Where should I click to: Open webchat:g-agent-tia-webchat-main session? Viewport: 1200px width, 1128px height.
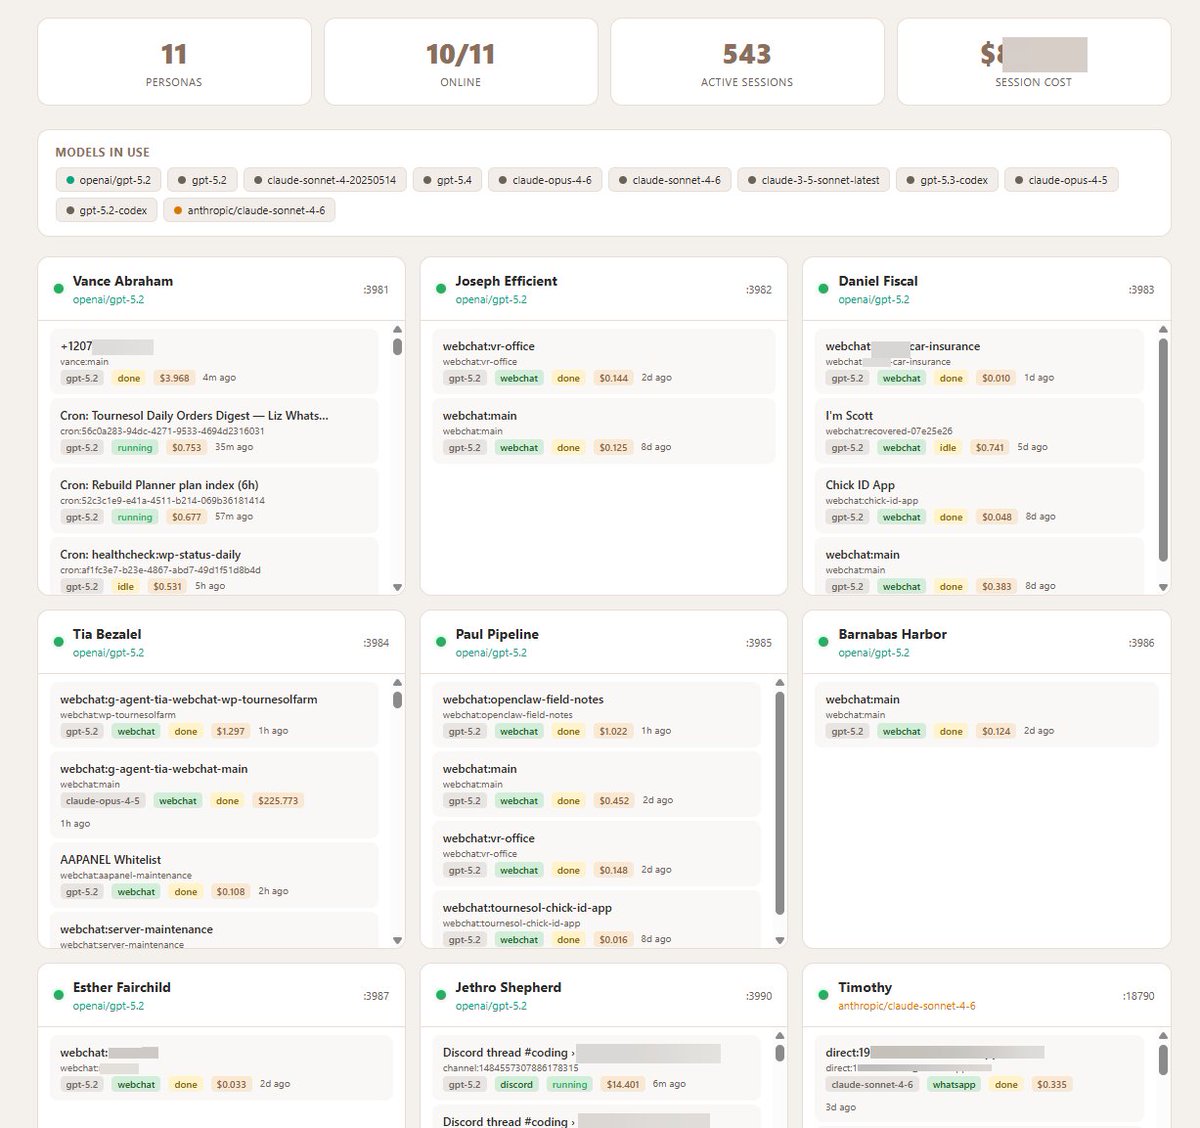tap(214, 795)
